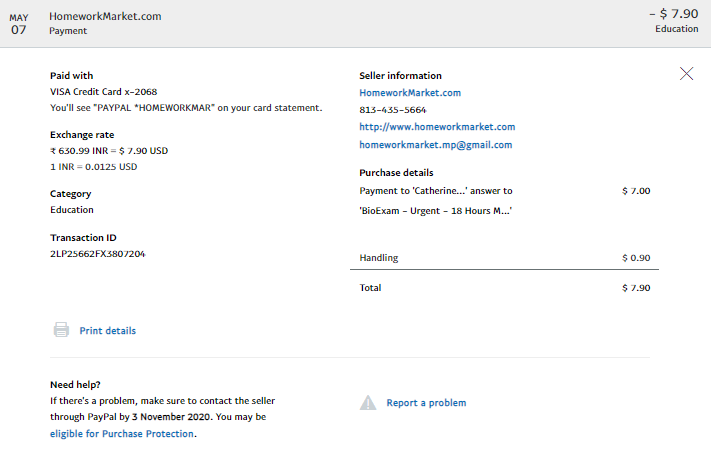Click the Exchange rate heading
The width and height of the screenshot is (711, 462).
(x=82, y=135)
